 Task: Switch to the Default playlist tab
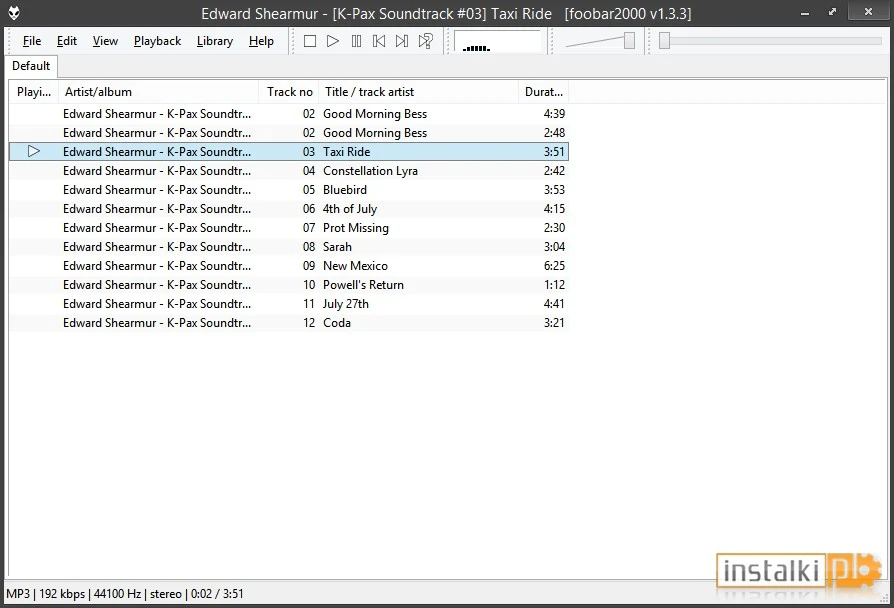coord(31,66)
